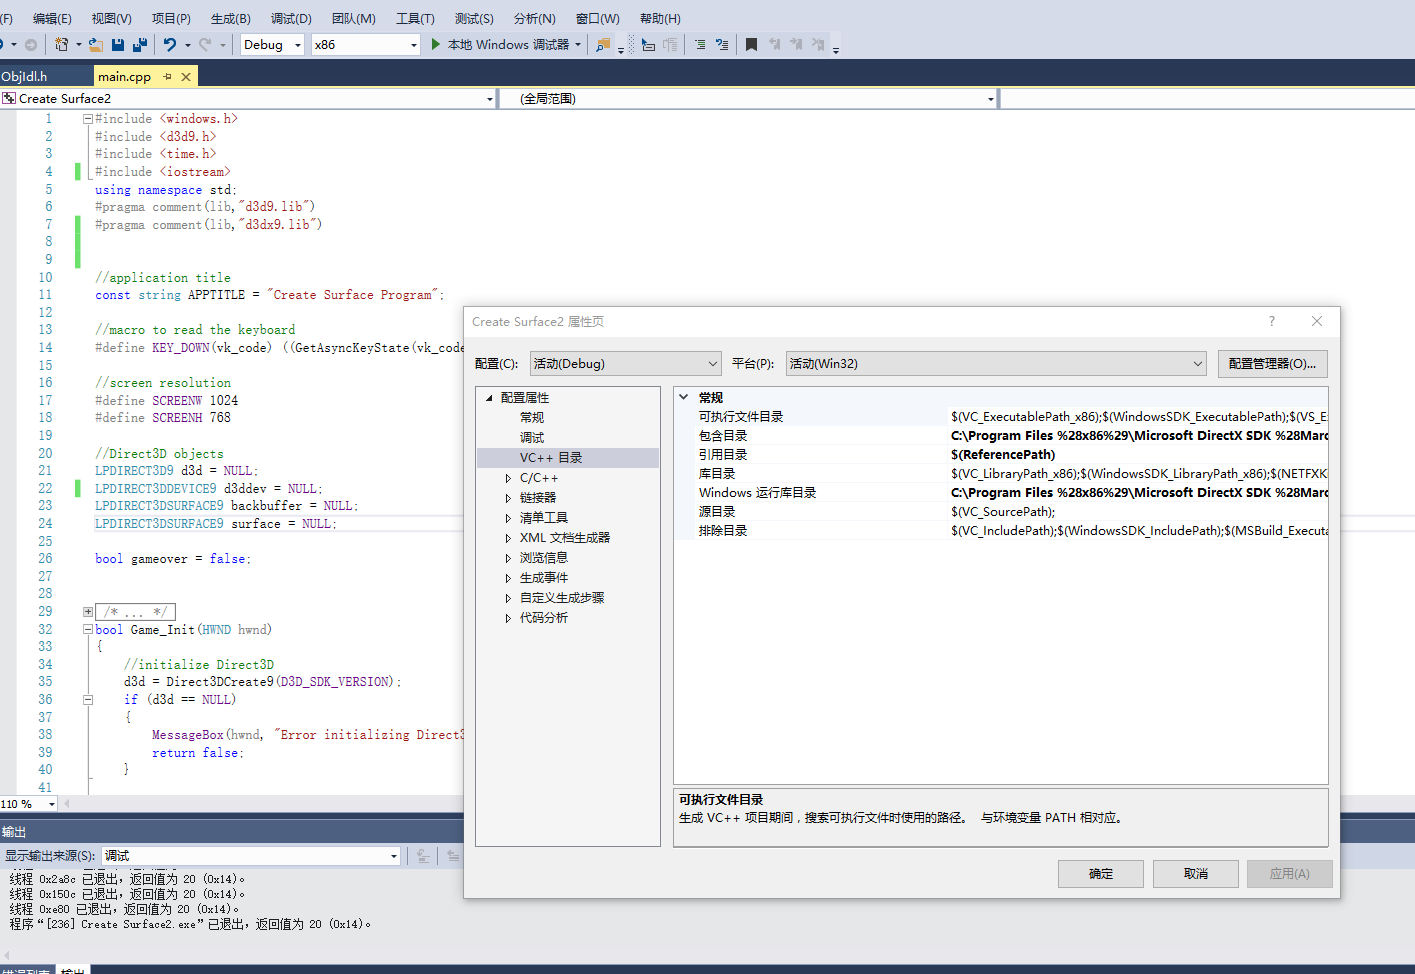Open the Create Surface2 scope dropdown

click(248, 98)
